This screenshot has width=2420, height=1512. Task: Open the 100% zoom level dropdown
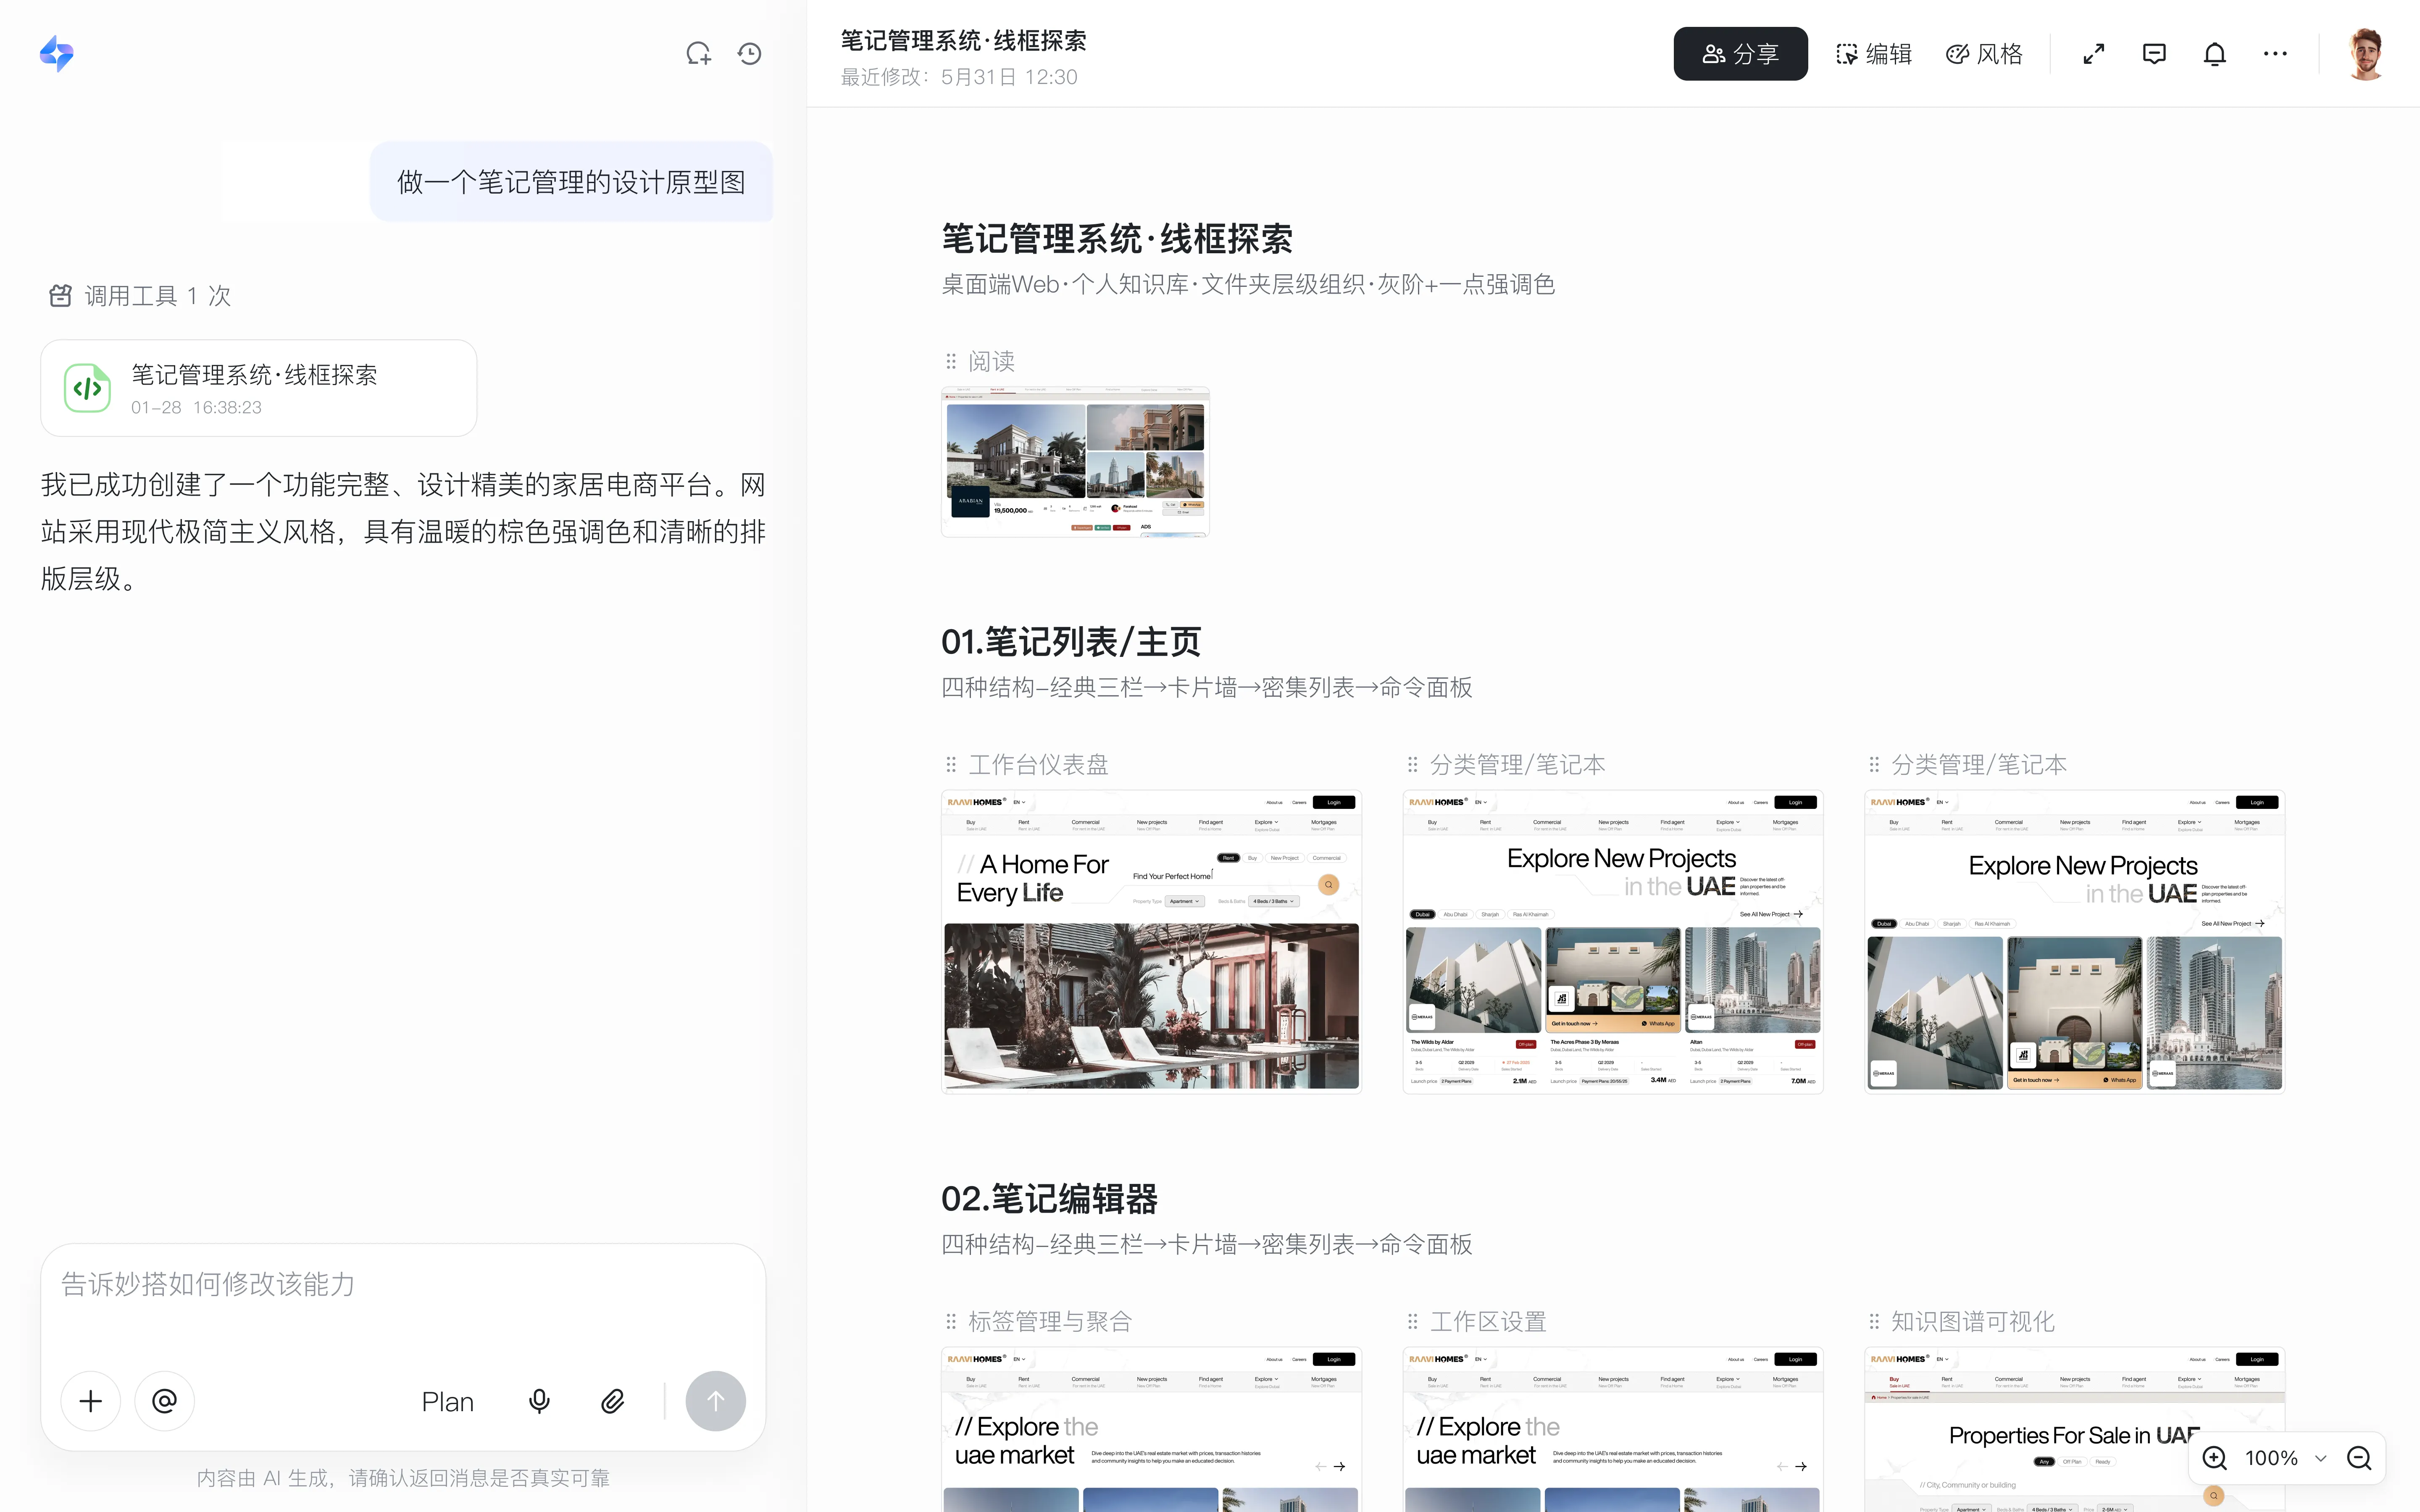[2285, 1458]
